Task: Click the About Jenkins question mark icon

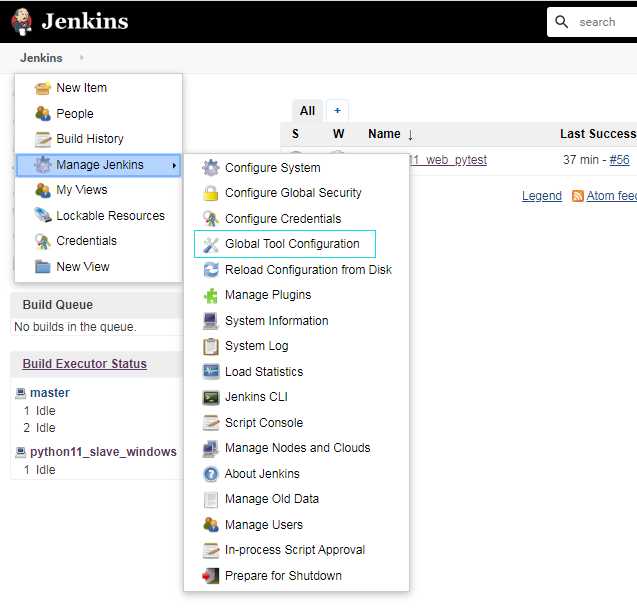Action: tap(211, 474)
